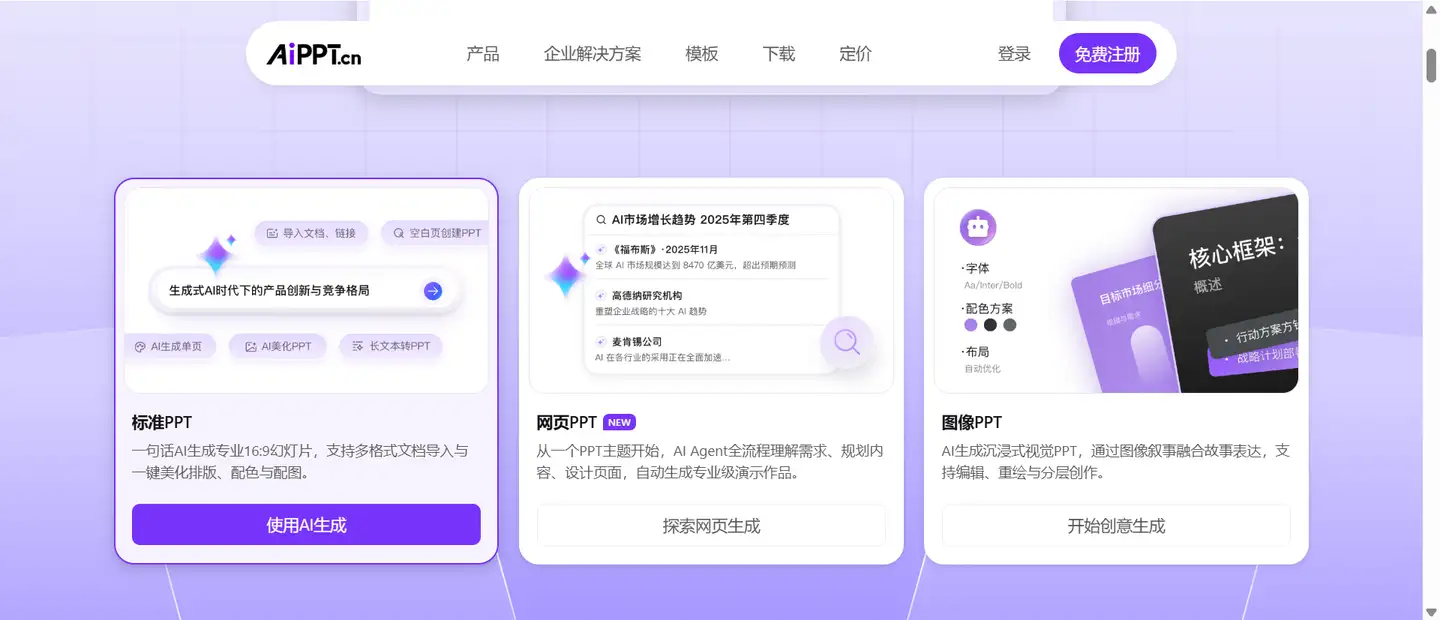Select the gray color scheme swatch
The height and width of the screenshot is (620, 1440).
click(1010, 325)
